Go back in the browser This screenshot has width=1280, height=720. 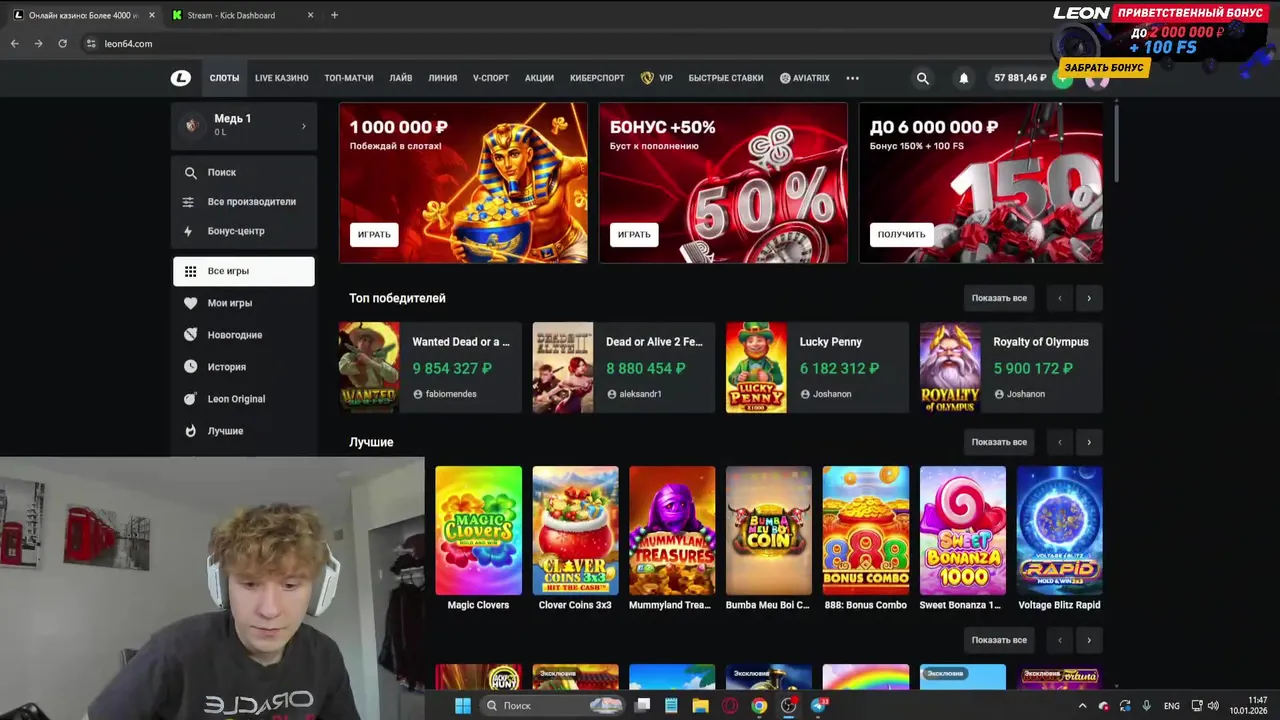coord(14,44)
